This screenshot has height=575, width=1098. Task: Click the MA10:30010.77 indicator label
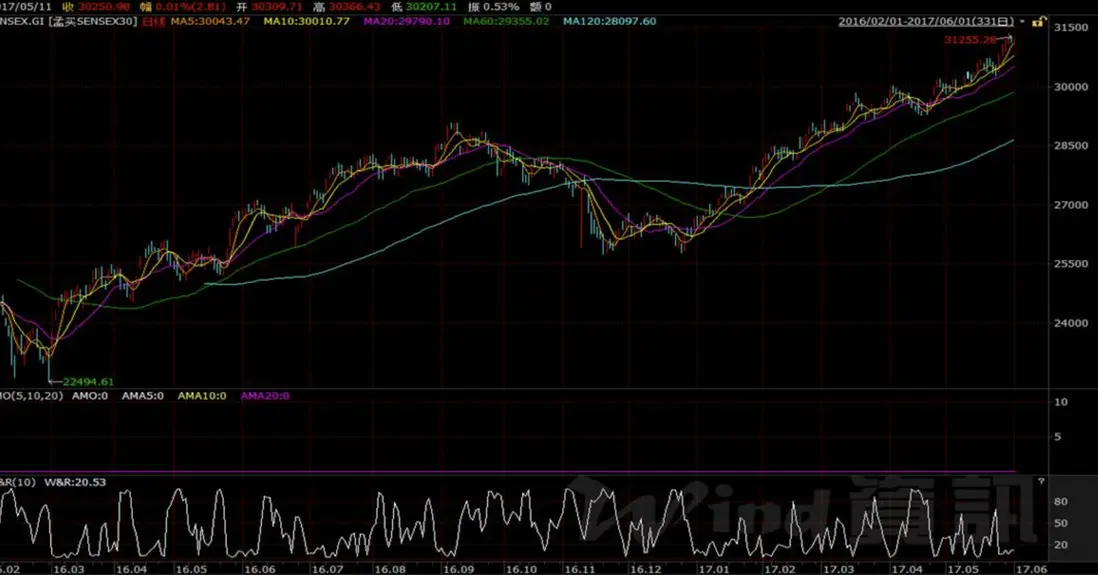click(x=306, y=21)
